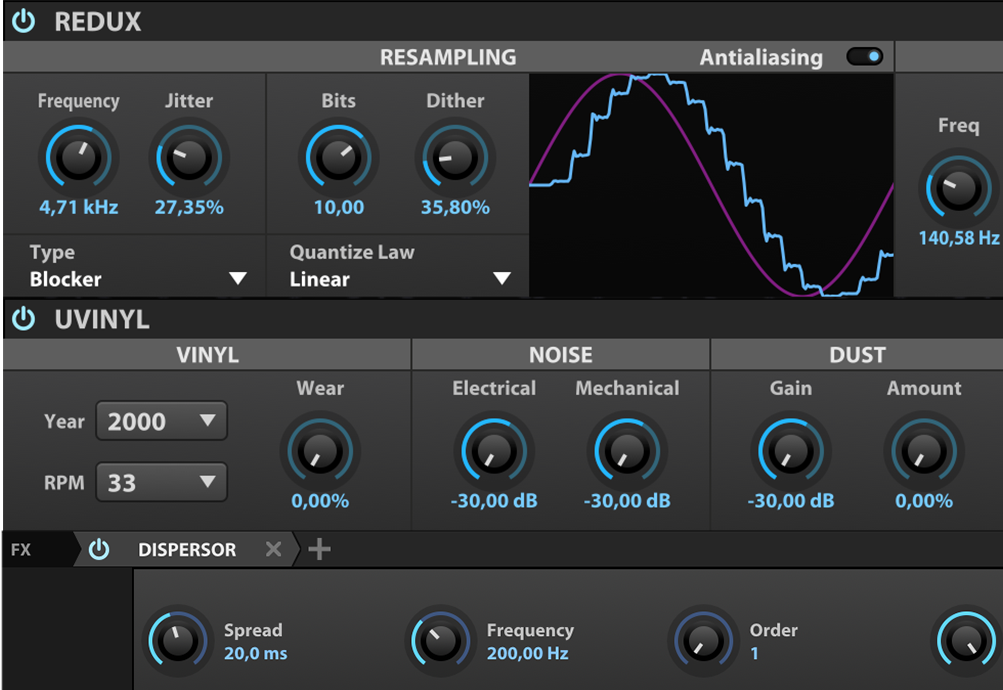Select the DISPERSOR tab
Viewport: 1003px width, 690px height.
[x=187, y=549]
